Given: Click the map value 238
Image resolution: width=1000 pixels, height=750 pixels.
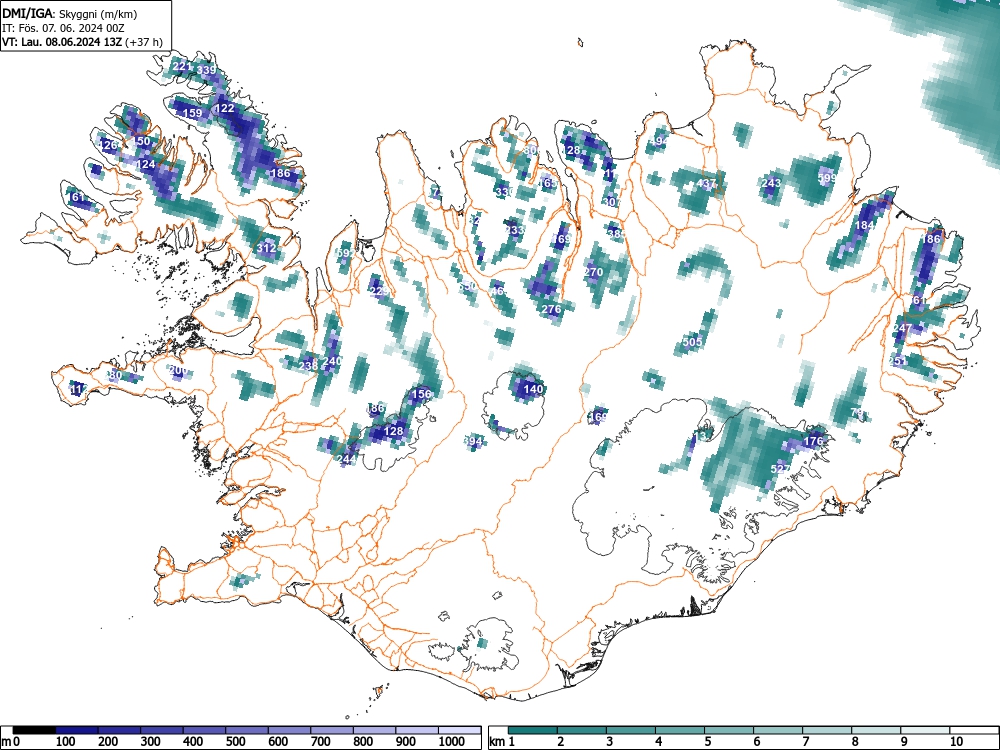Looking at the screenshot, I should coord(308,366).
